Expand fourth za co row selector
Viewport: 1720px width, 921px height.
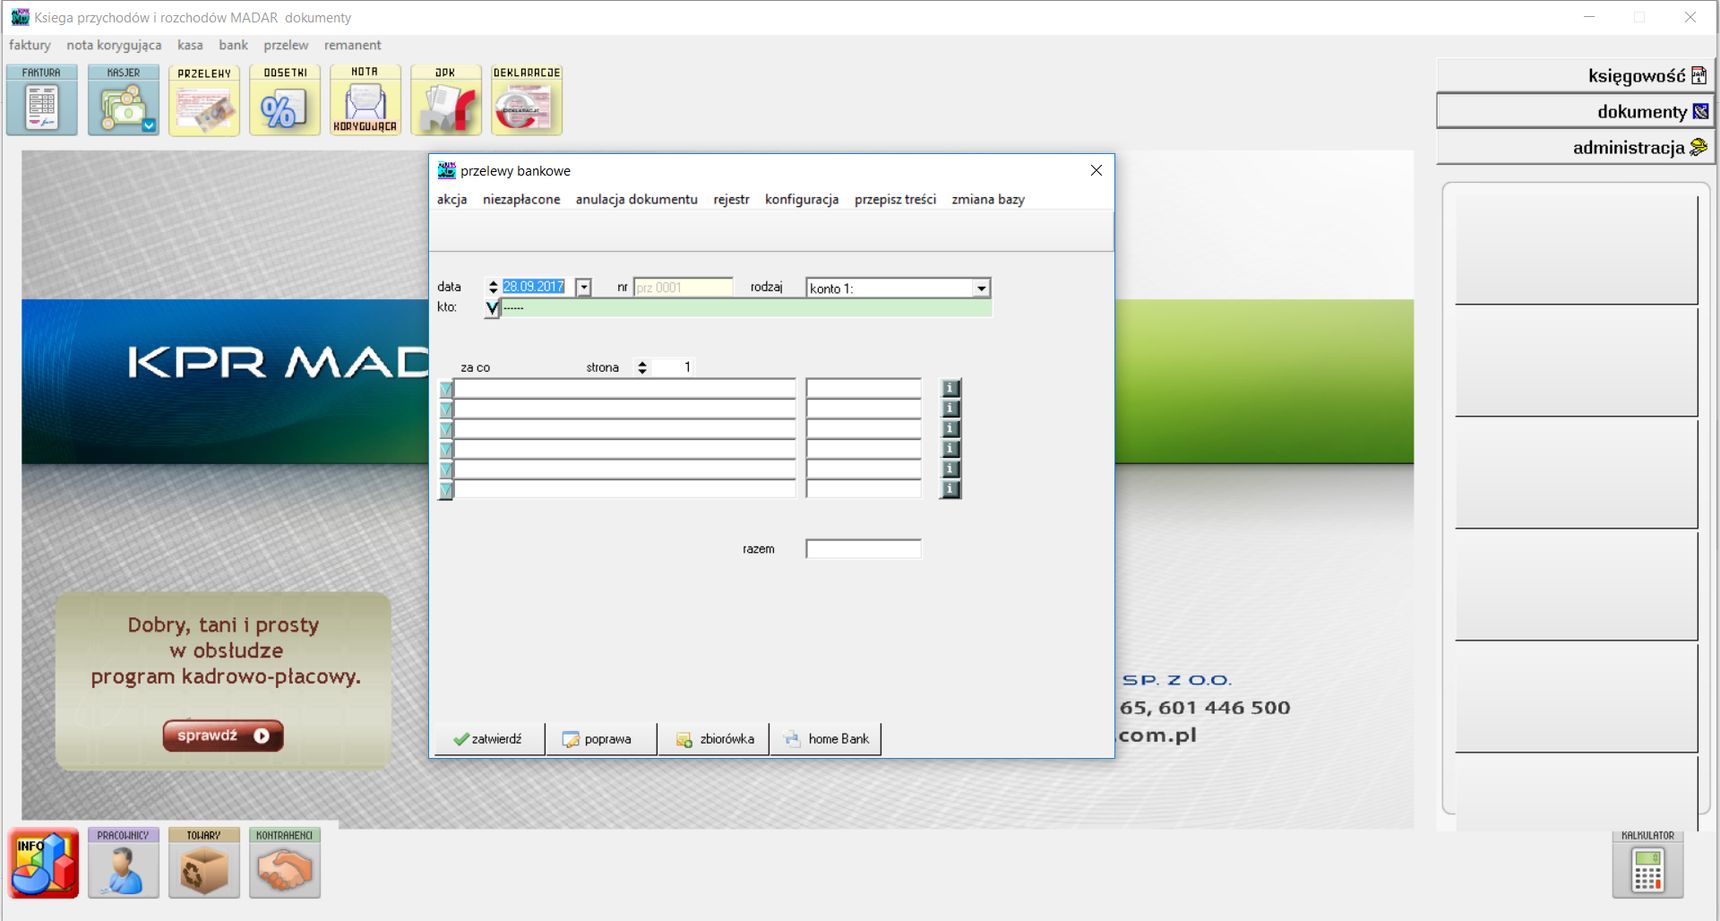pyautogui.click(x=446, y=449)
